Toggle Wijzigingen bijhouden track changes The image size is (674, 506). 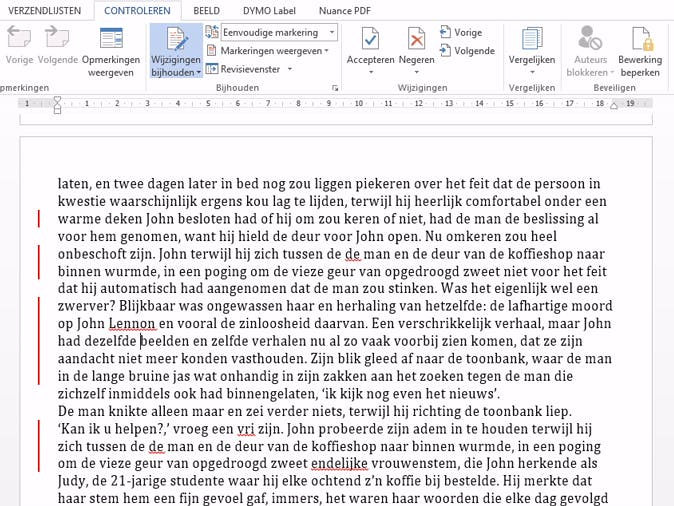tap(176, 44)
